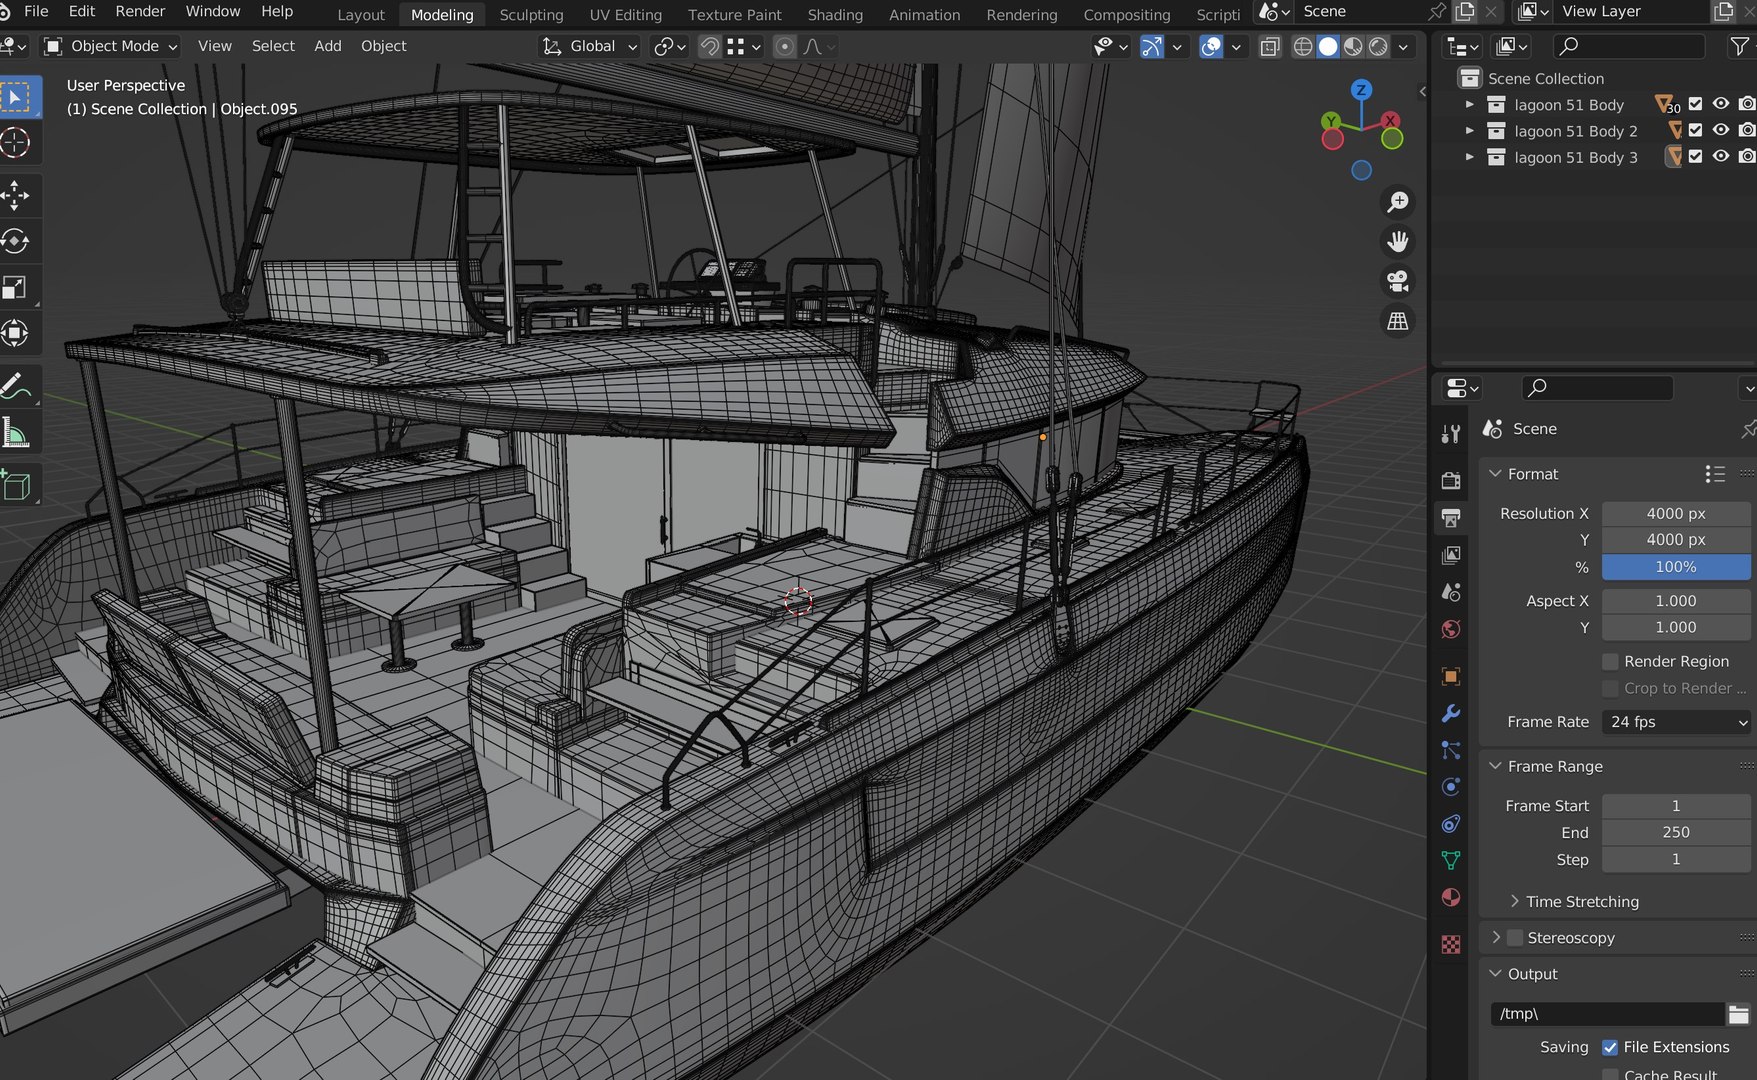The height and width of the screenshot is (1080, 1757).
Task: Collapse the Frame Range panel
Action: point(1496,766)
